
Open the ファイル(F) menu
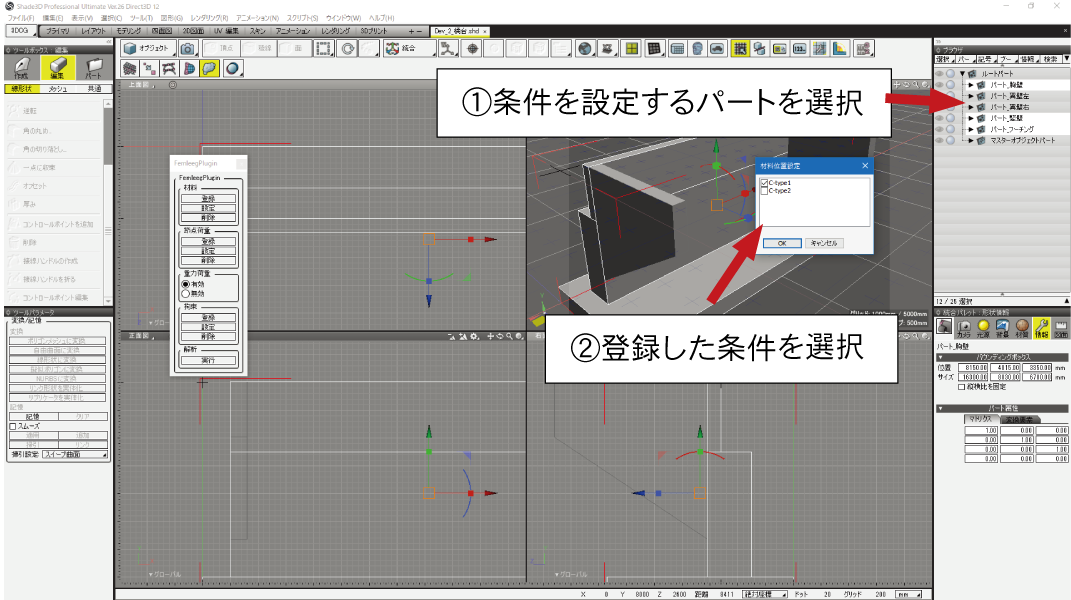[20, 18]
